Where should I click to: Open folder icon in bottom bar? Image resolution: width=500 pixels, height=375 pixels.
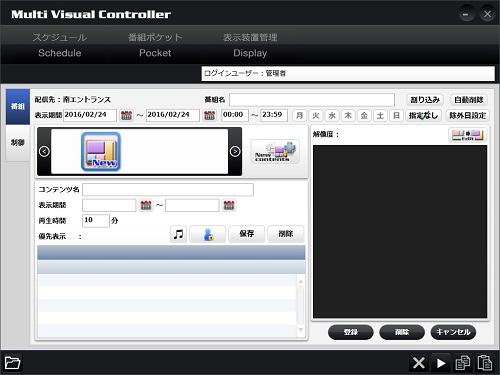13,362
